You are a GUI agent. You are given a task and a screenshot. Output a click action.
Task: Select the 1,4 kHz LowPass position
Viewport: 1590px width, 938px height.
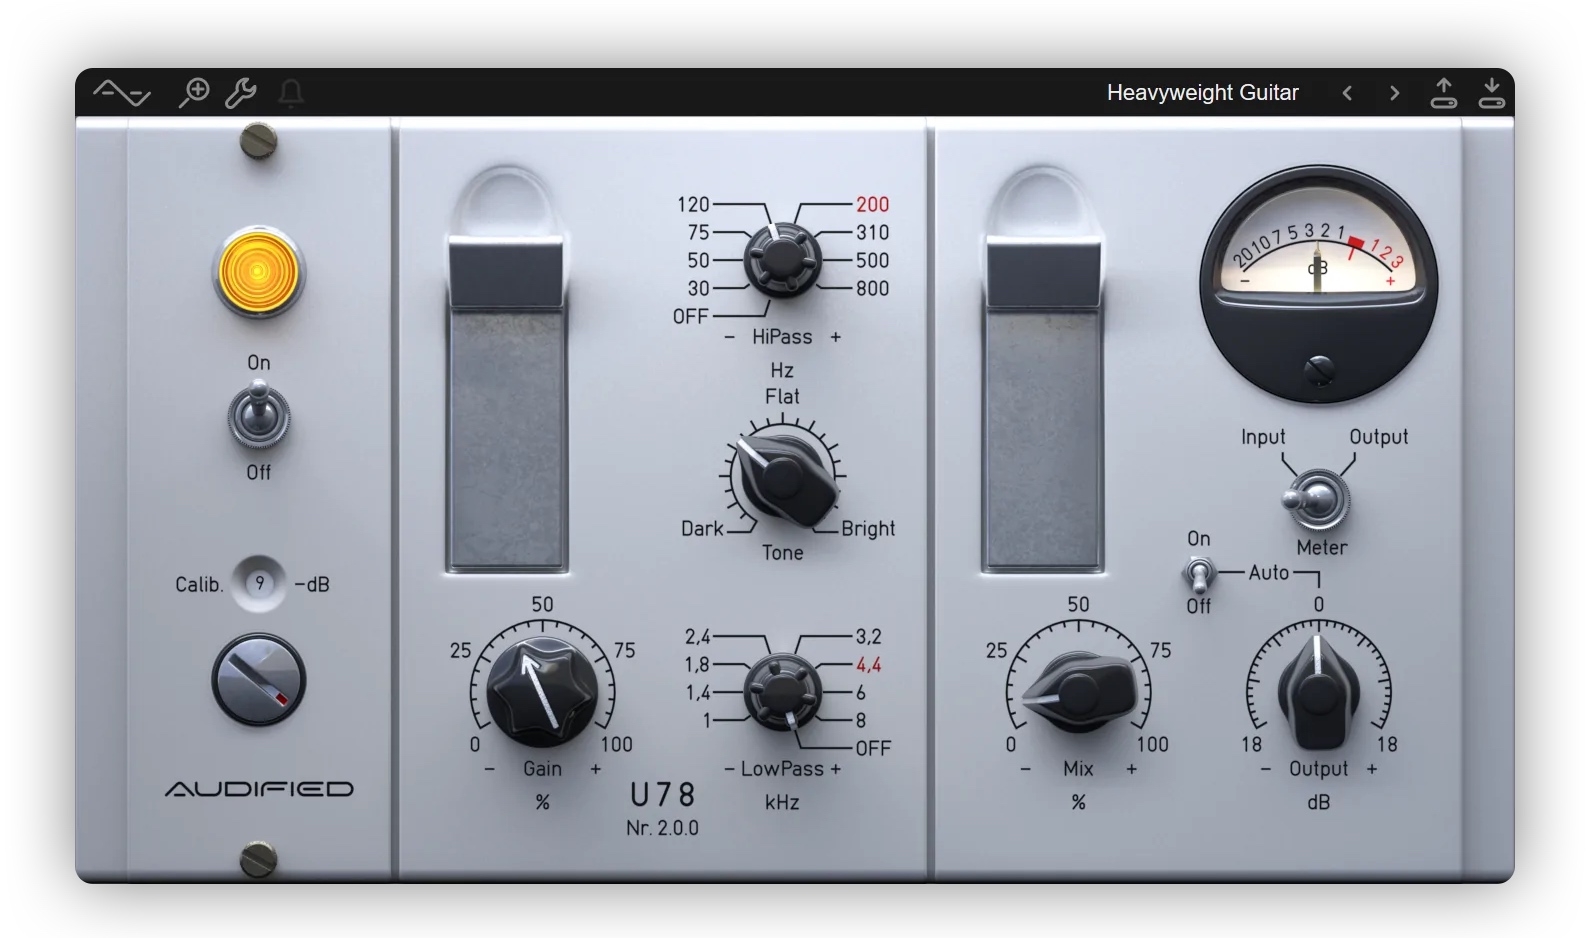(x=697, y=692)
